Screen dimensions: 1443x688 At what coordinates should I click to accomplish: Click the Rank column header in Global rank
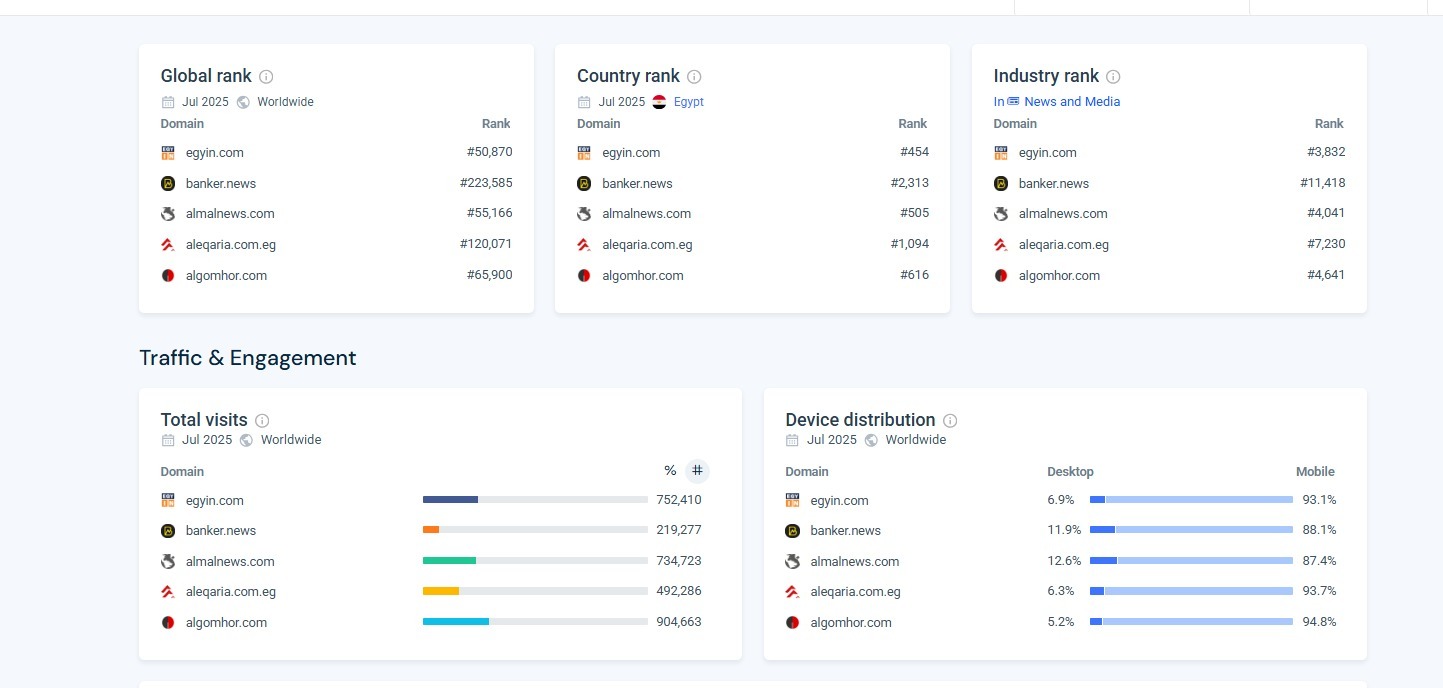(496, 124)
